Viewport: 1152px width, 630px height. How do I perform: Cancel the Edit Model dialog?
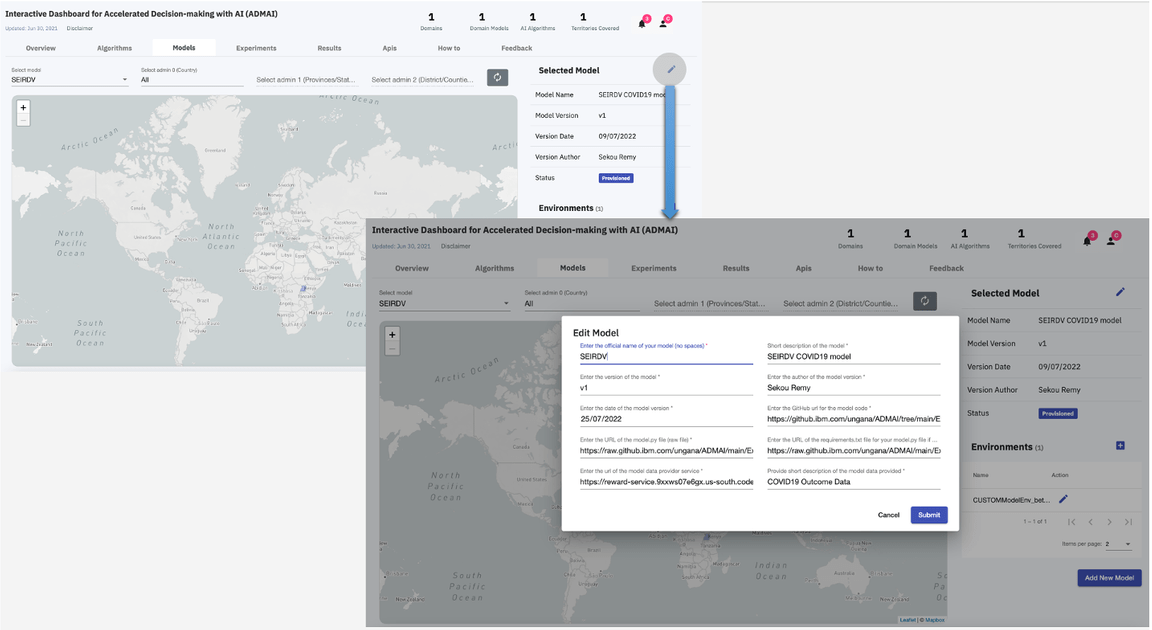coord(888,515)
